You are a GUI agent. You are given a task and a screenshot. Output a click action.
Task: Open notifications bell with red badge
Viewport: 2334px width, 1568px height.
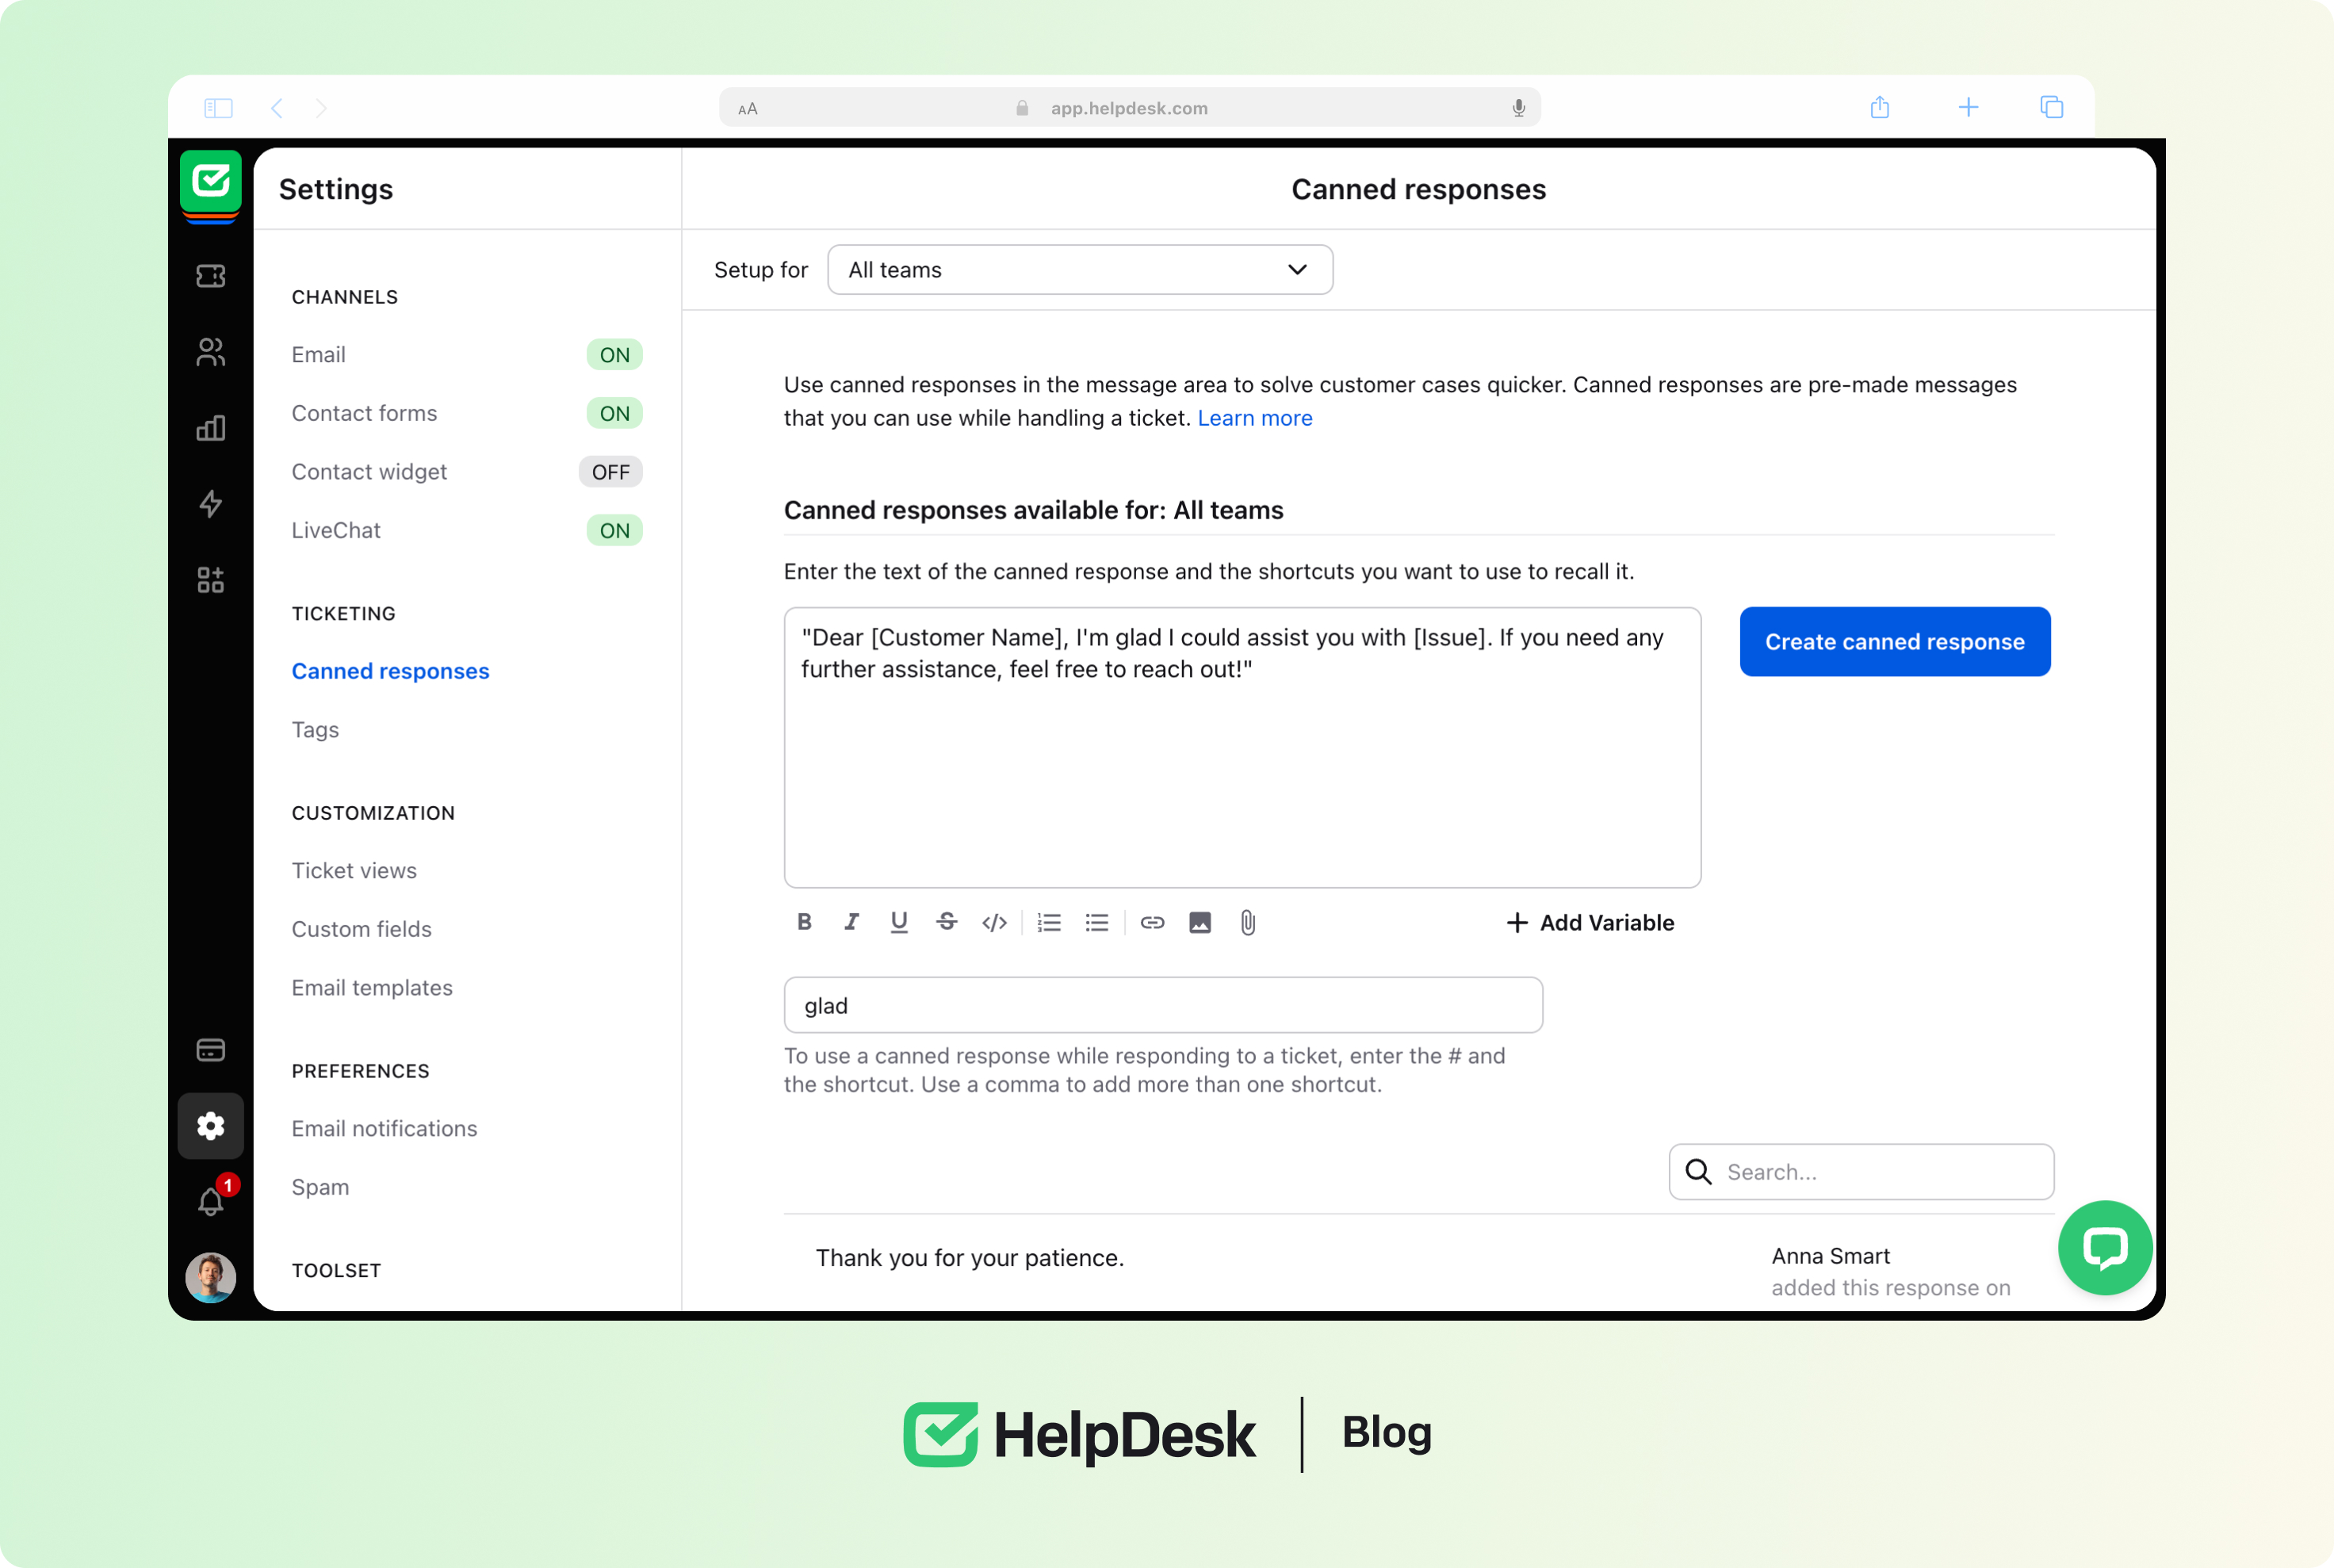[211, 1201]
